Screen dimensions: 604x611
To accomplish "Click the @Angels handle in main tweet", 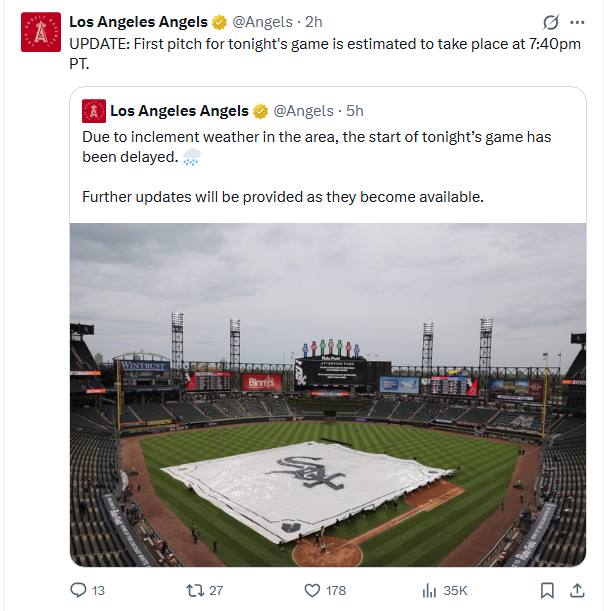I will [263, 22].
